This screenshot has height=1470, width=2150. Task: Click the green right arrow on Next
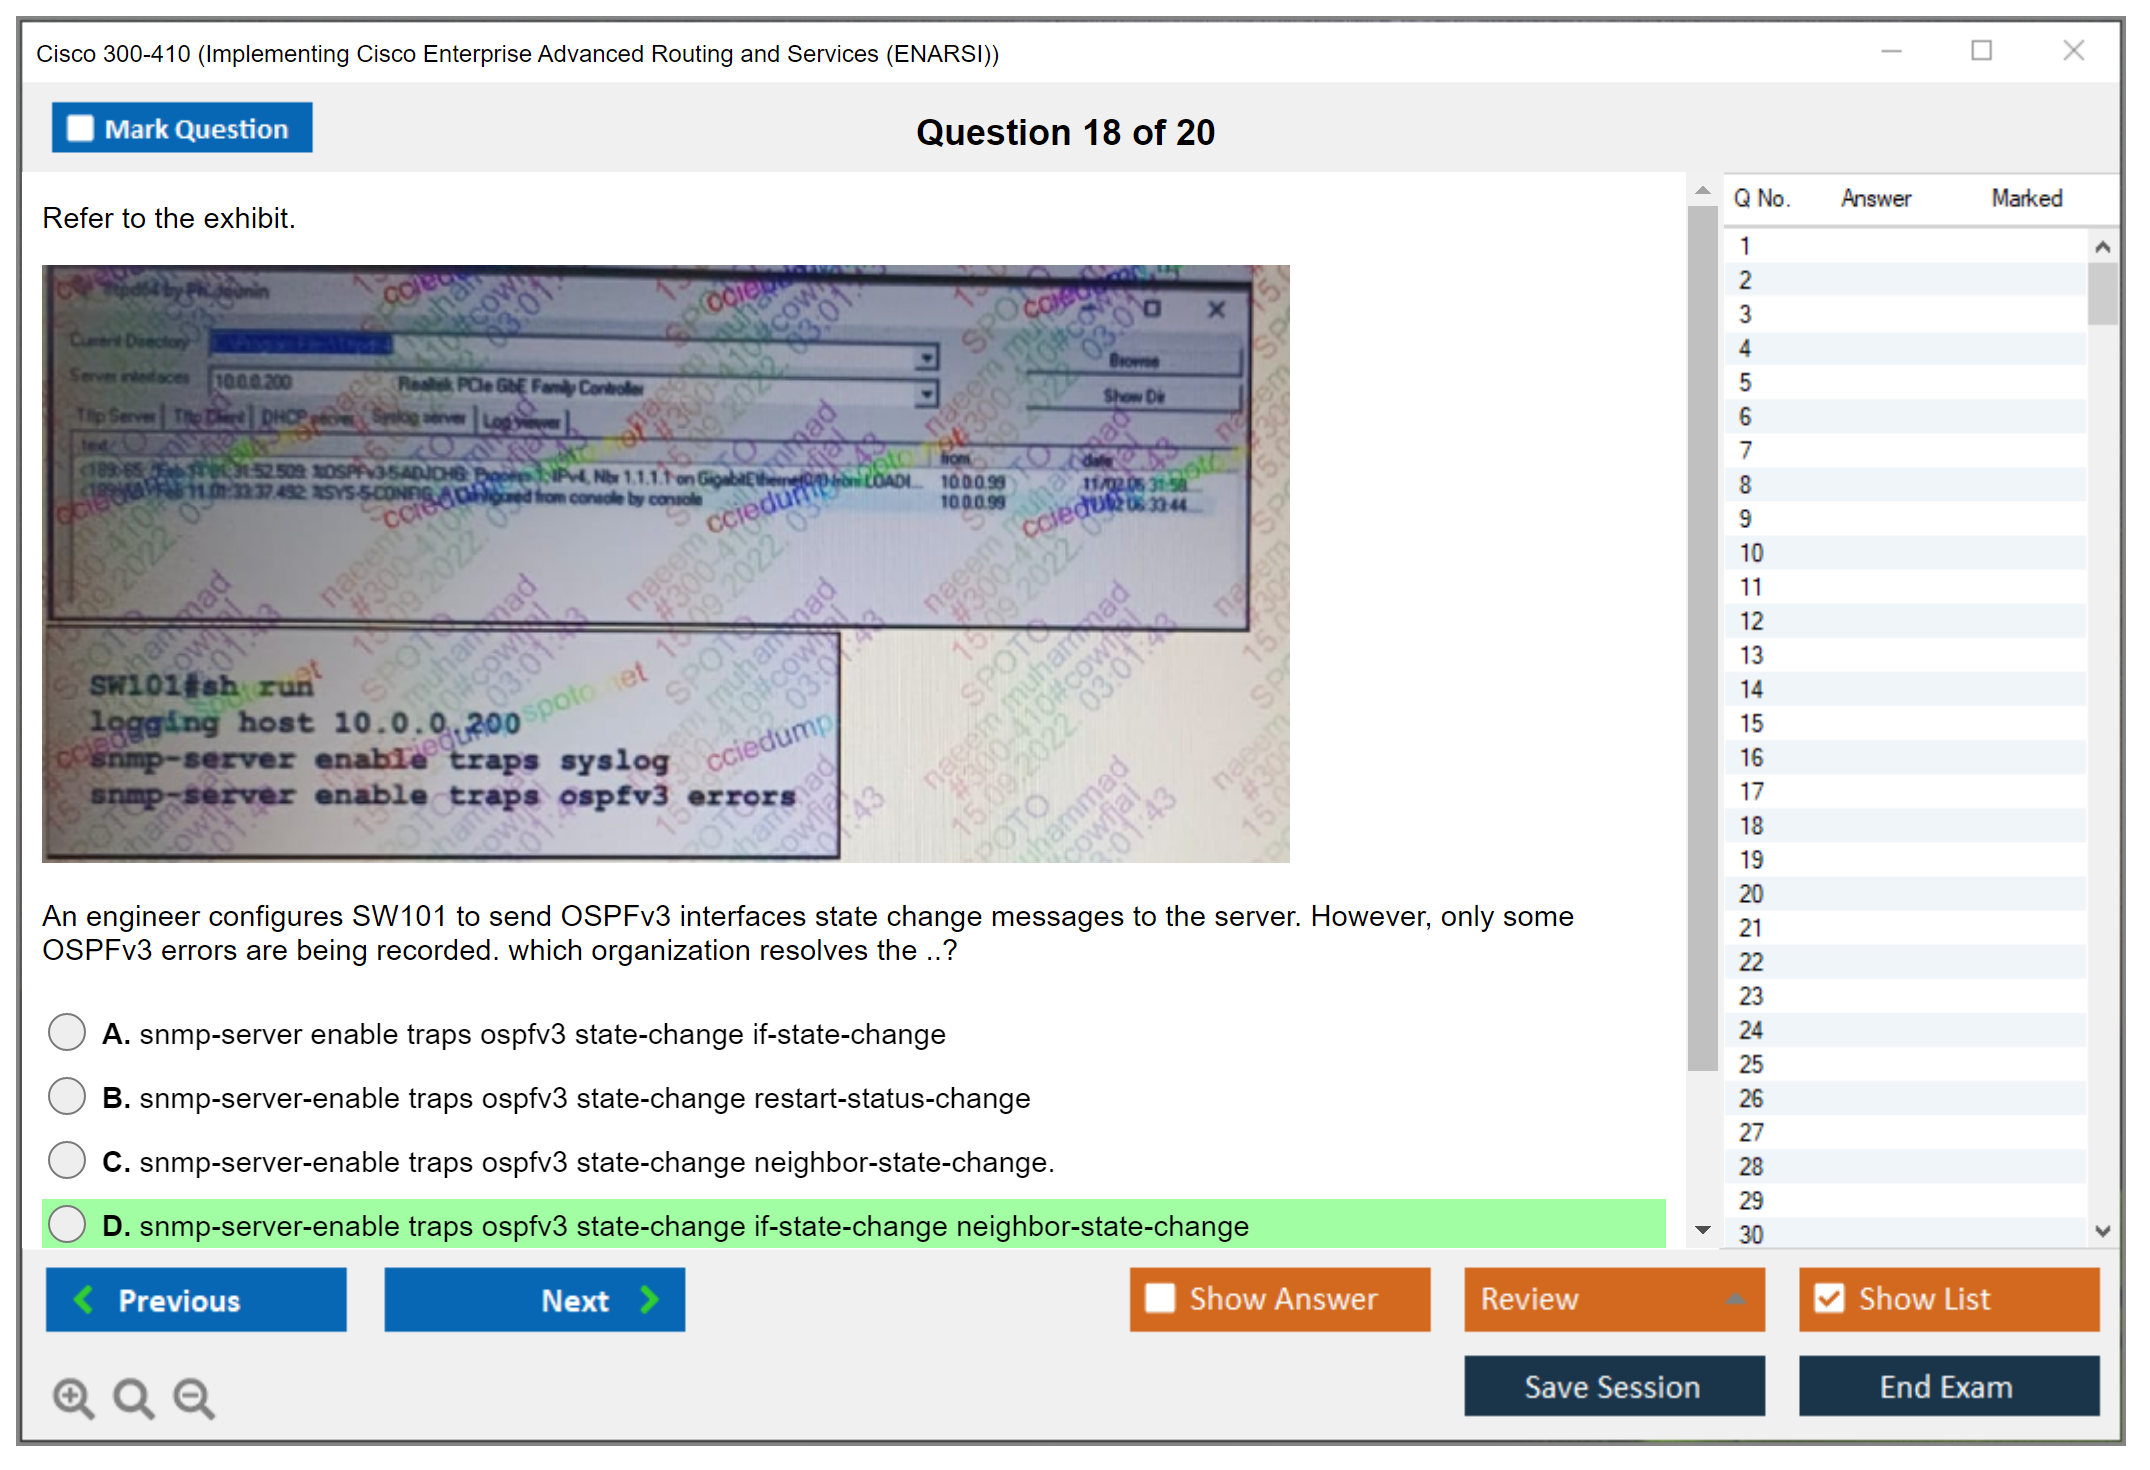point(649,1299)
